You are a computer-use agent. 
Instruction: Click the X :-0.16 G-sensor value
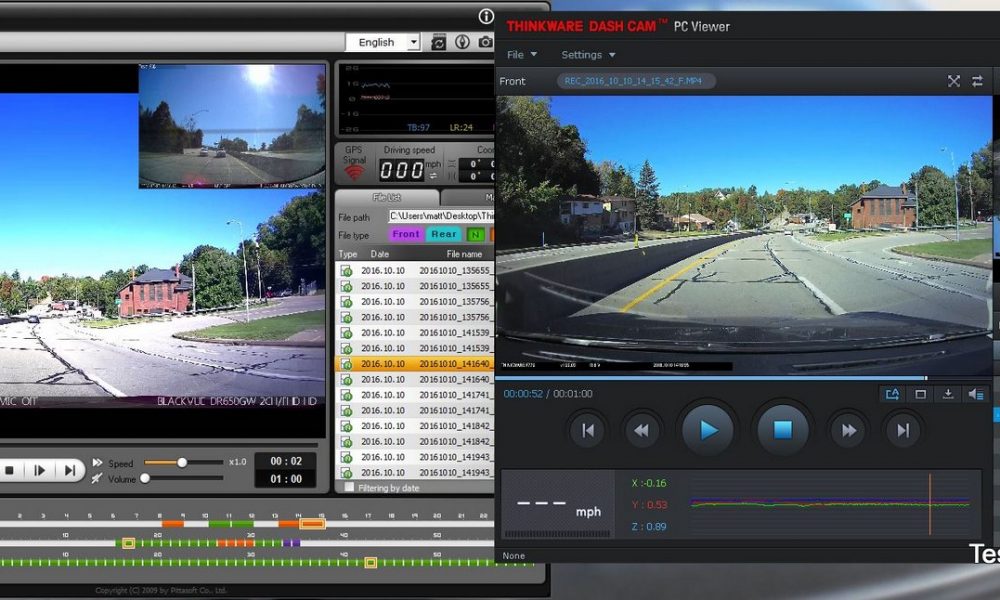click(649, 483)
